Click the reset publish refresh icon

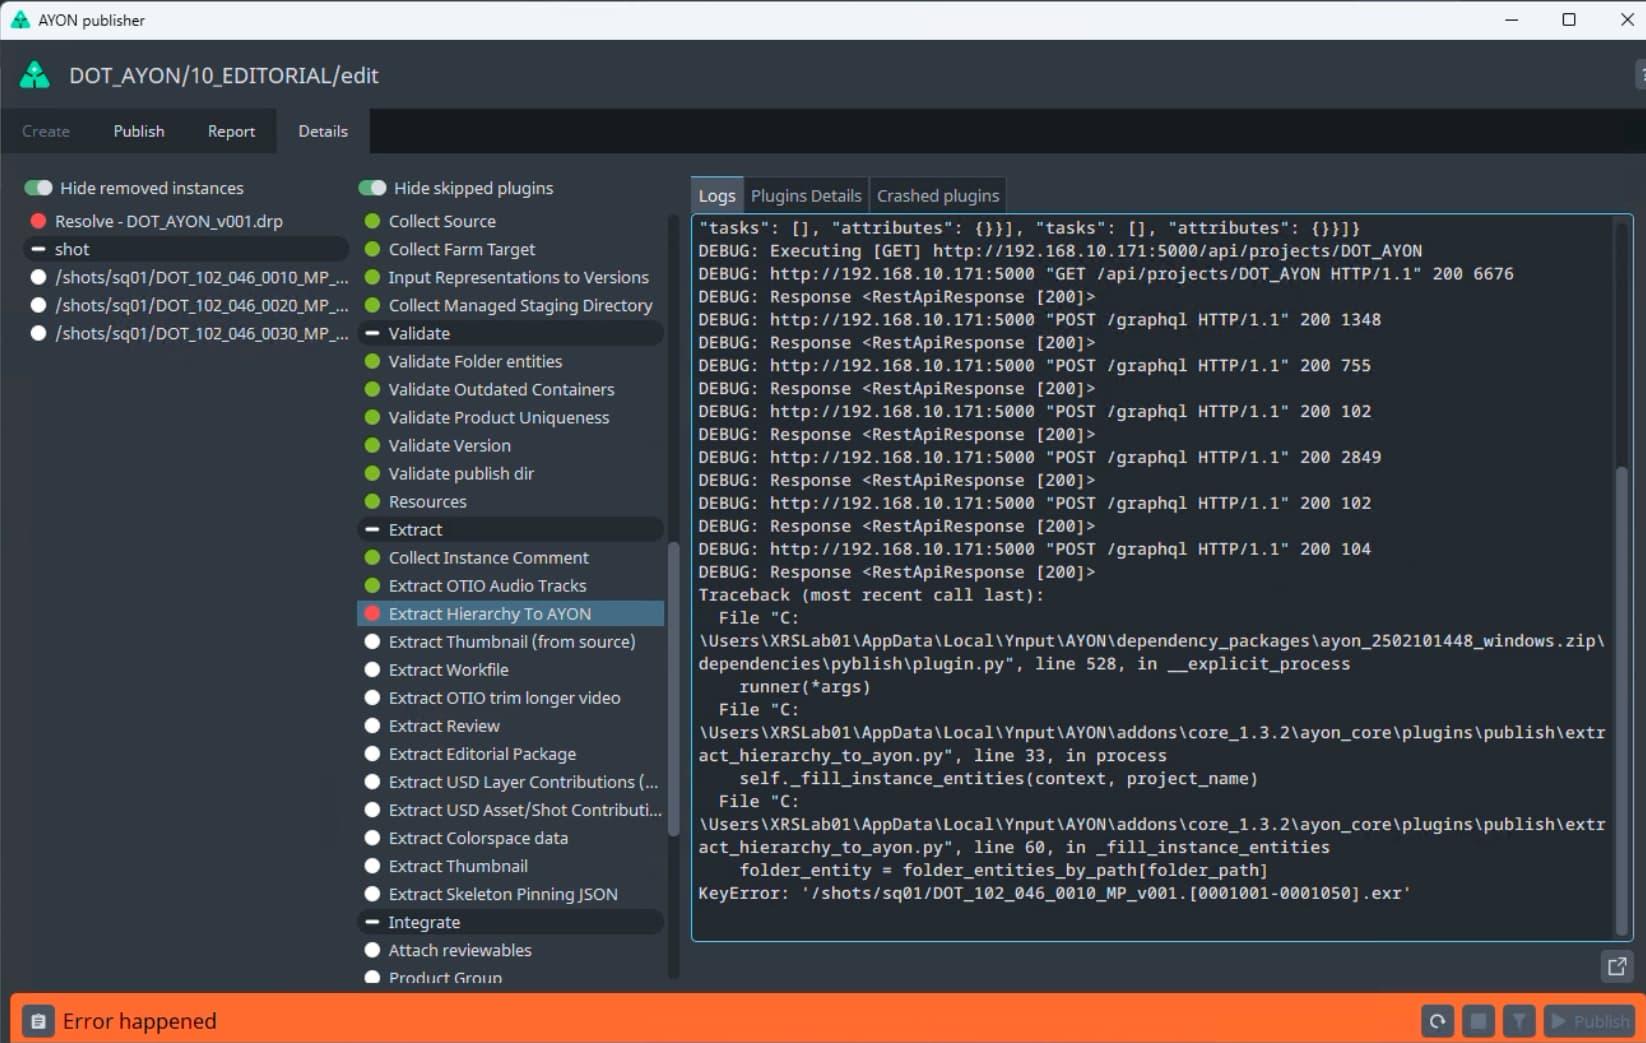pos(1437,1021)
